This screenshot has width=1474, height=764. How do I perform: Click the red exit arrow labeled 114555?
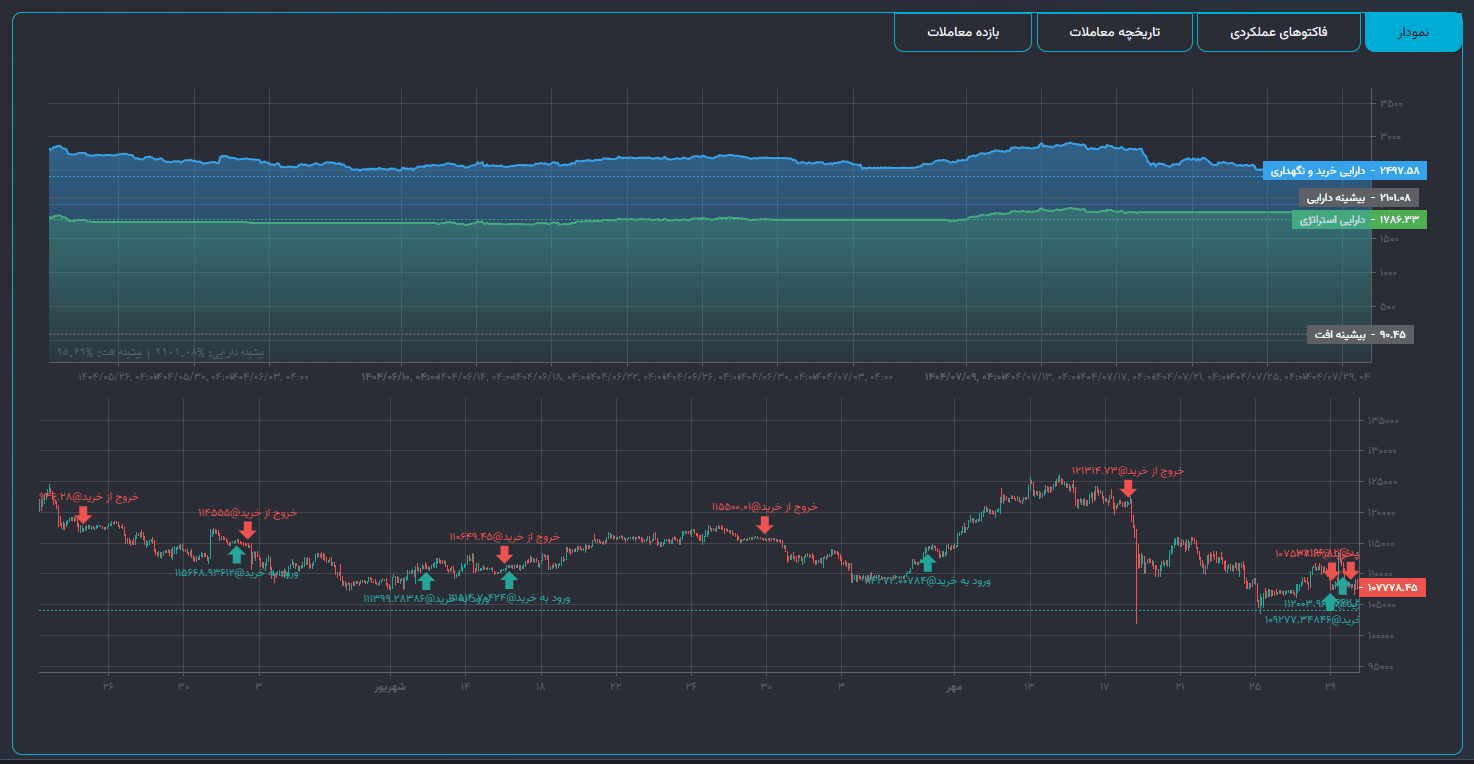pyautogui.click(x=247, y=530)
